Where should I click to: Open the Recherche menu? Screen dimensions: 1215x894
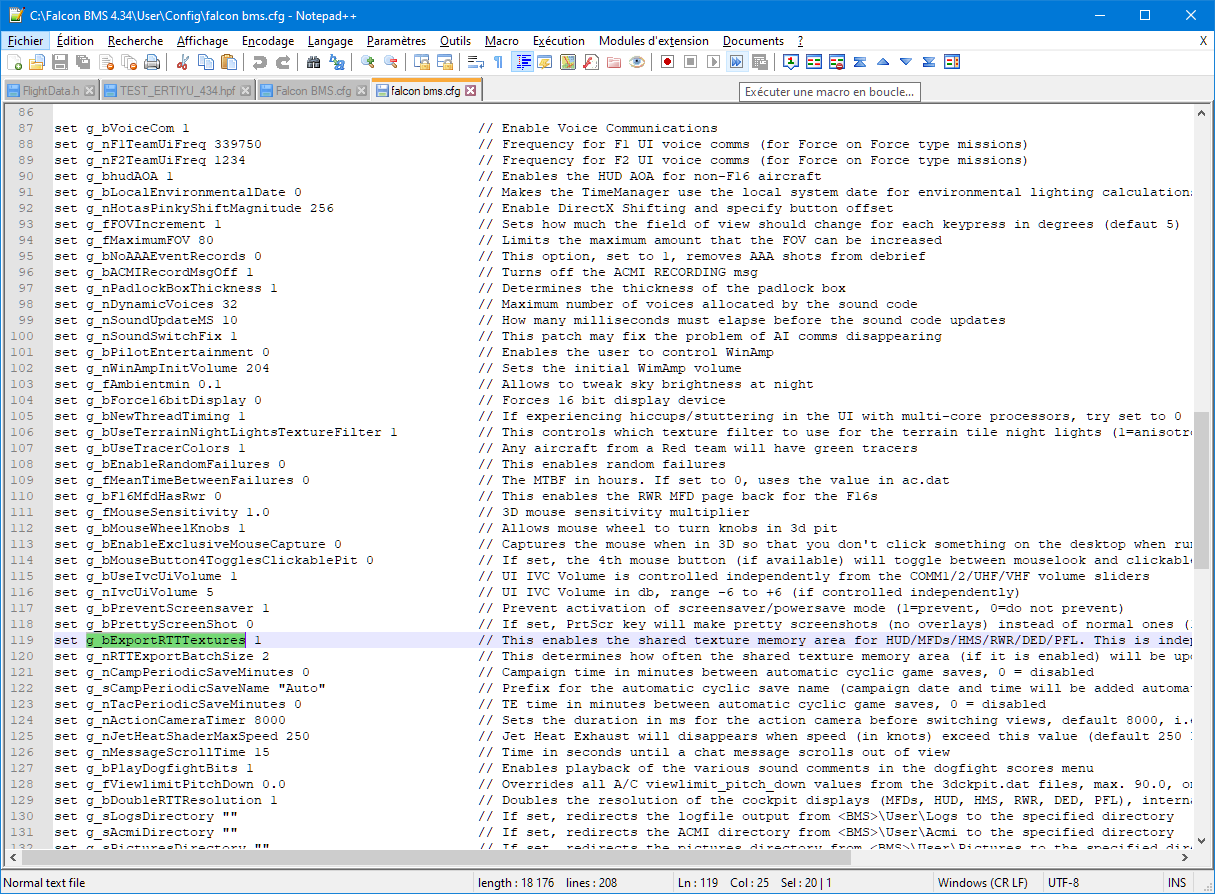pos(136,41)
